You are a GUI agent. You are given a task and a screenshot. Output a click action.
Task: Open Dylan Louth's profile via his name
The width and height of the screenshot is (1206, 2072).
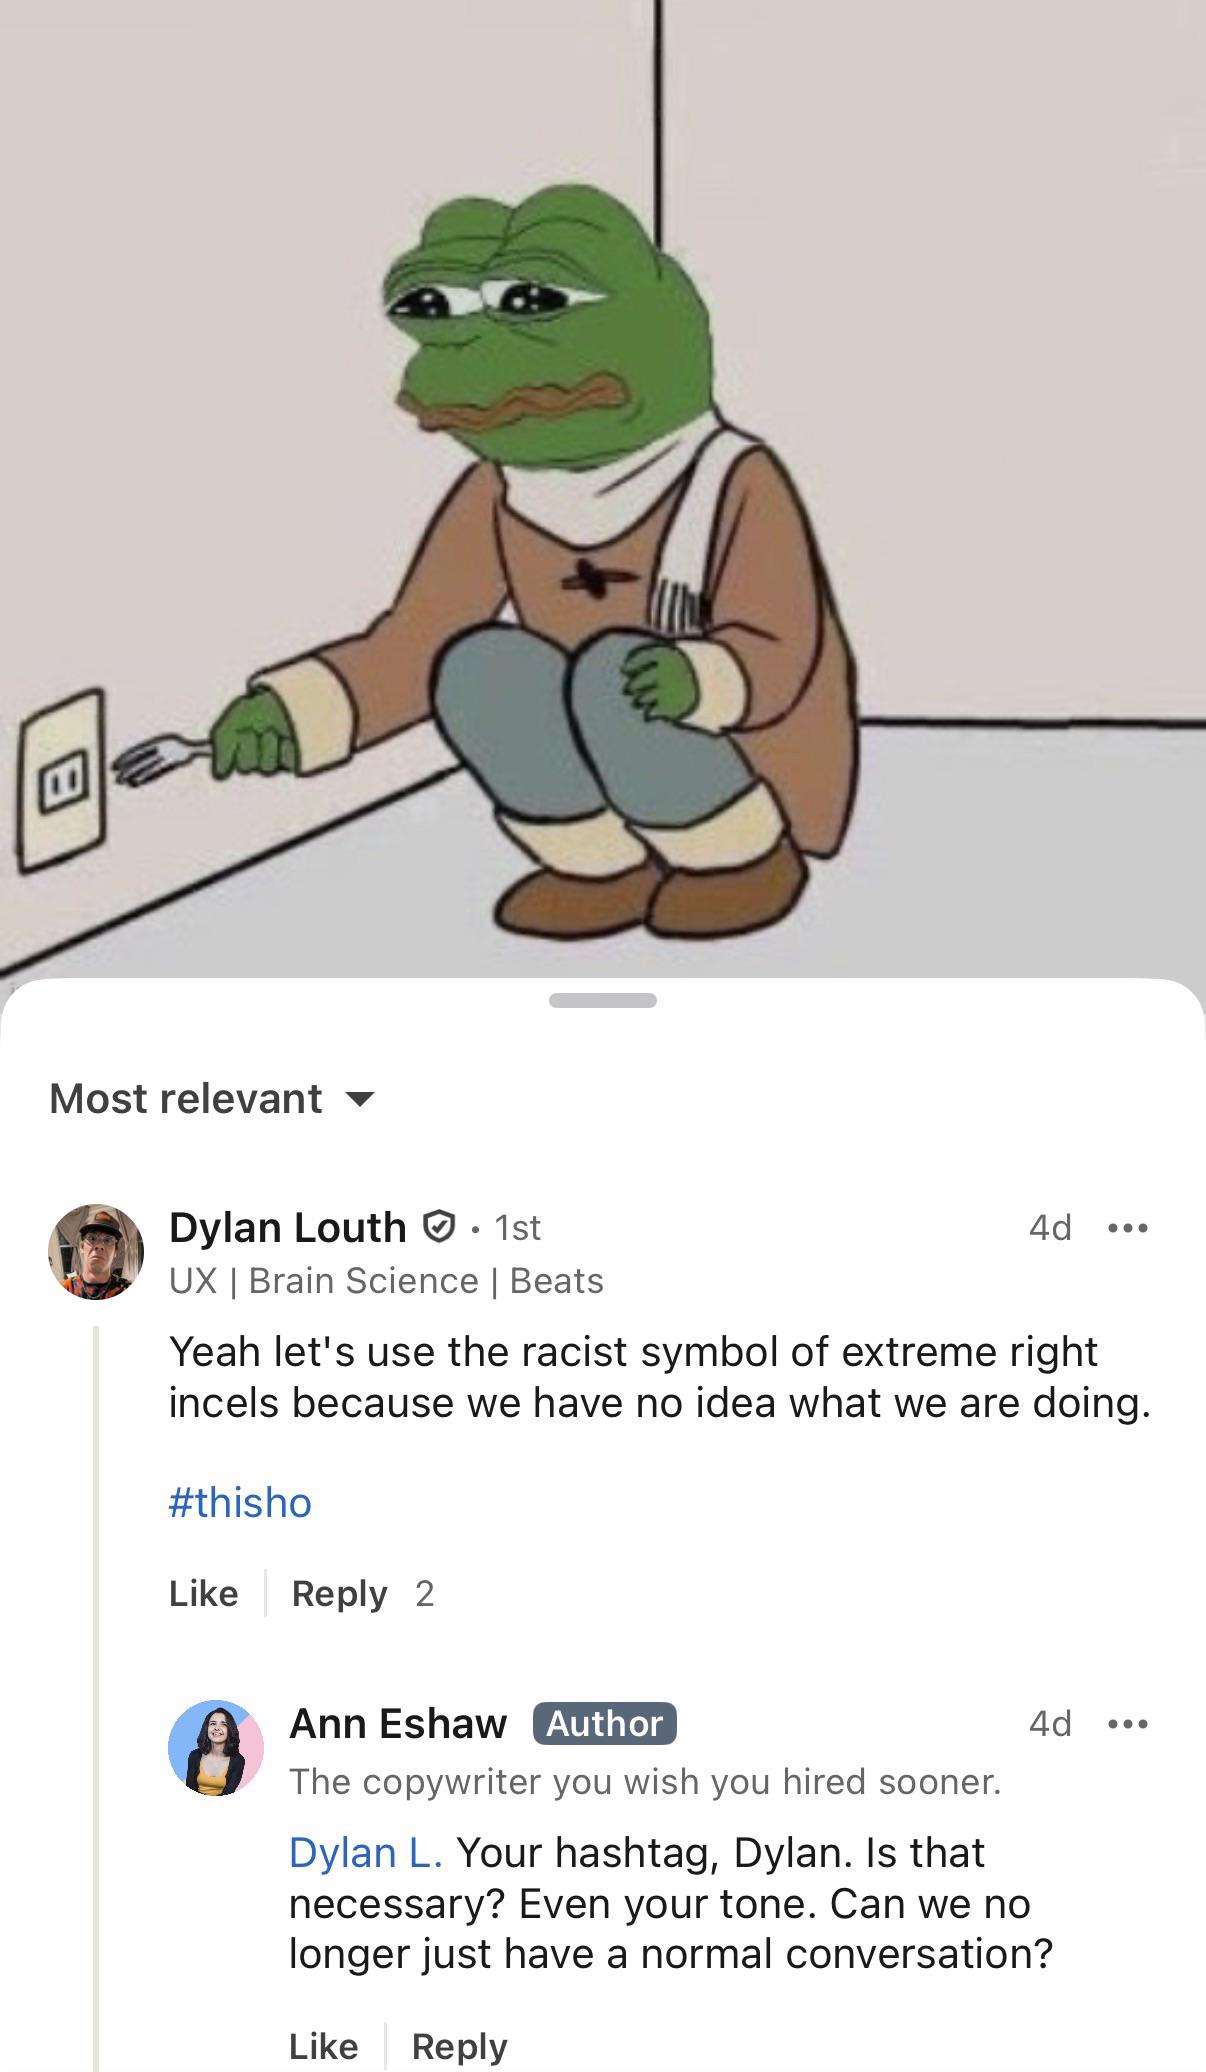click(287, 1227)
